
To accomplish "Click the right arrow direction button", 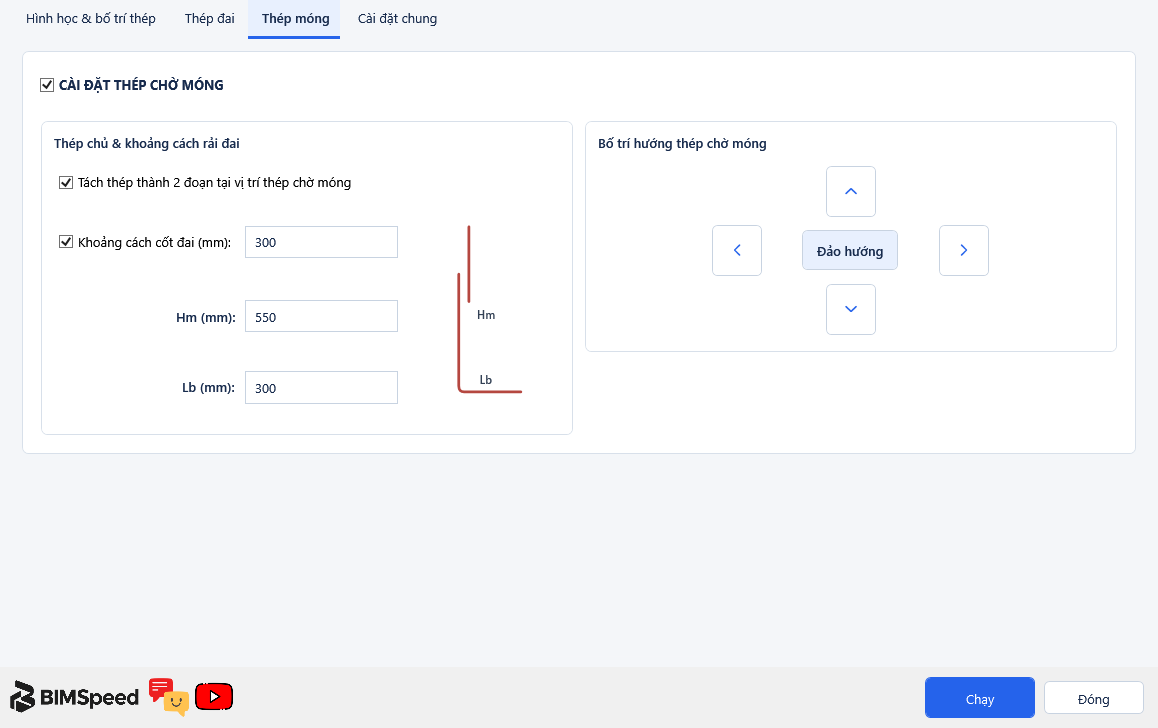I will click(x=964, y=250).
